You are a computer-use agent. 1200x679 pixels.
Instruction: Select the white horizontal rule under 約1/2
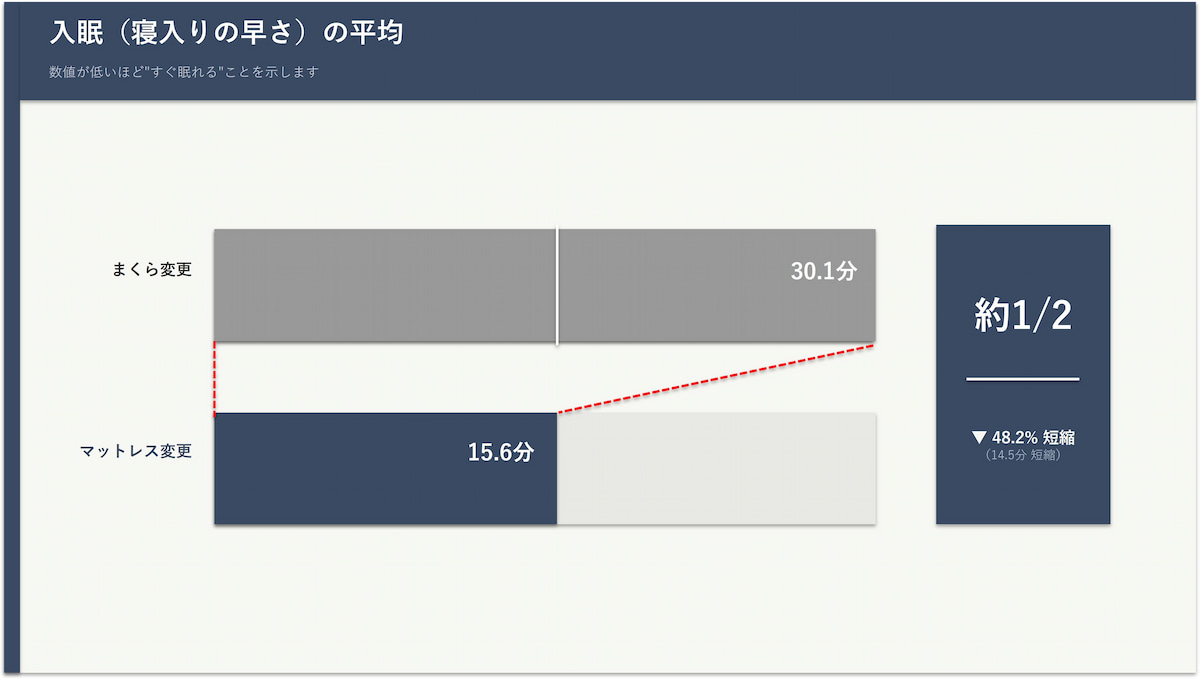coord(1023,380)
